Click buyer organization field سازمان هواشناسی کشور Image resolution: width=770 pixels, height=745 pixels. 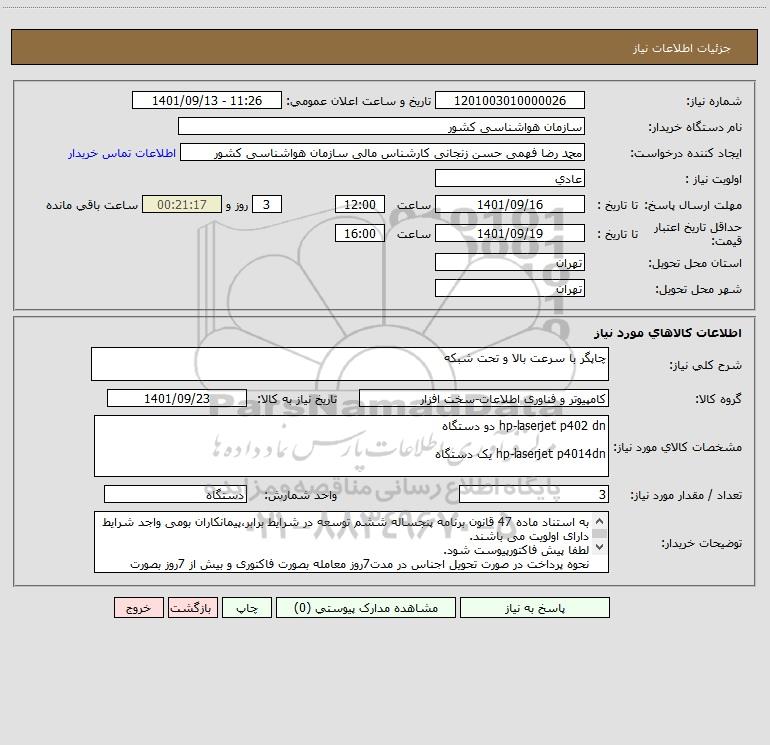point(381,126)
